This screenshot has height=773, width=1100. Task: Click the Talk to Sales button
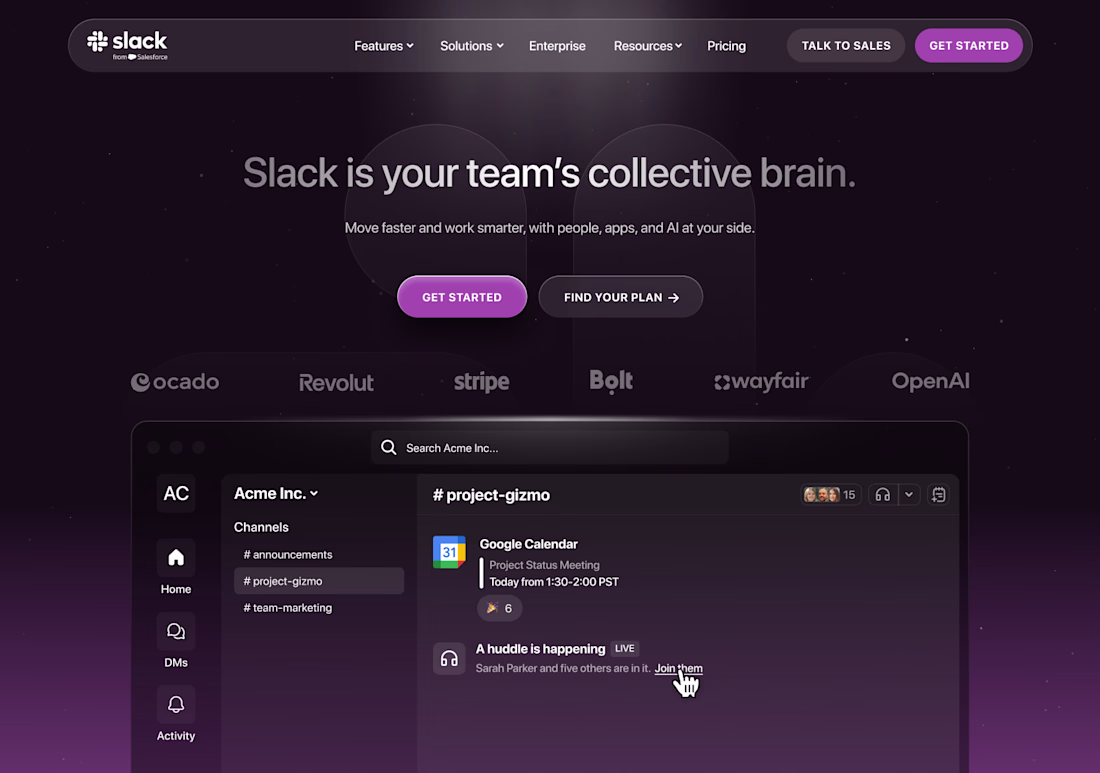tap(846, 46)
